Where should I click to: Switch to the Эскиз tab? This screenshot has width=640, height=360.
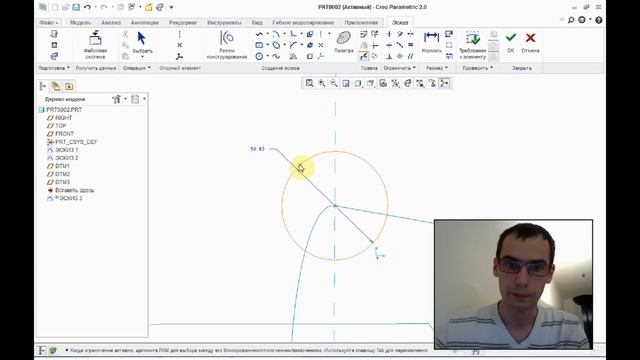click(400, 23)
